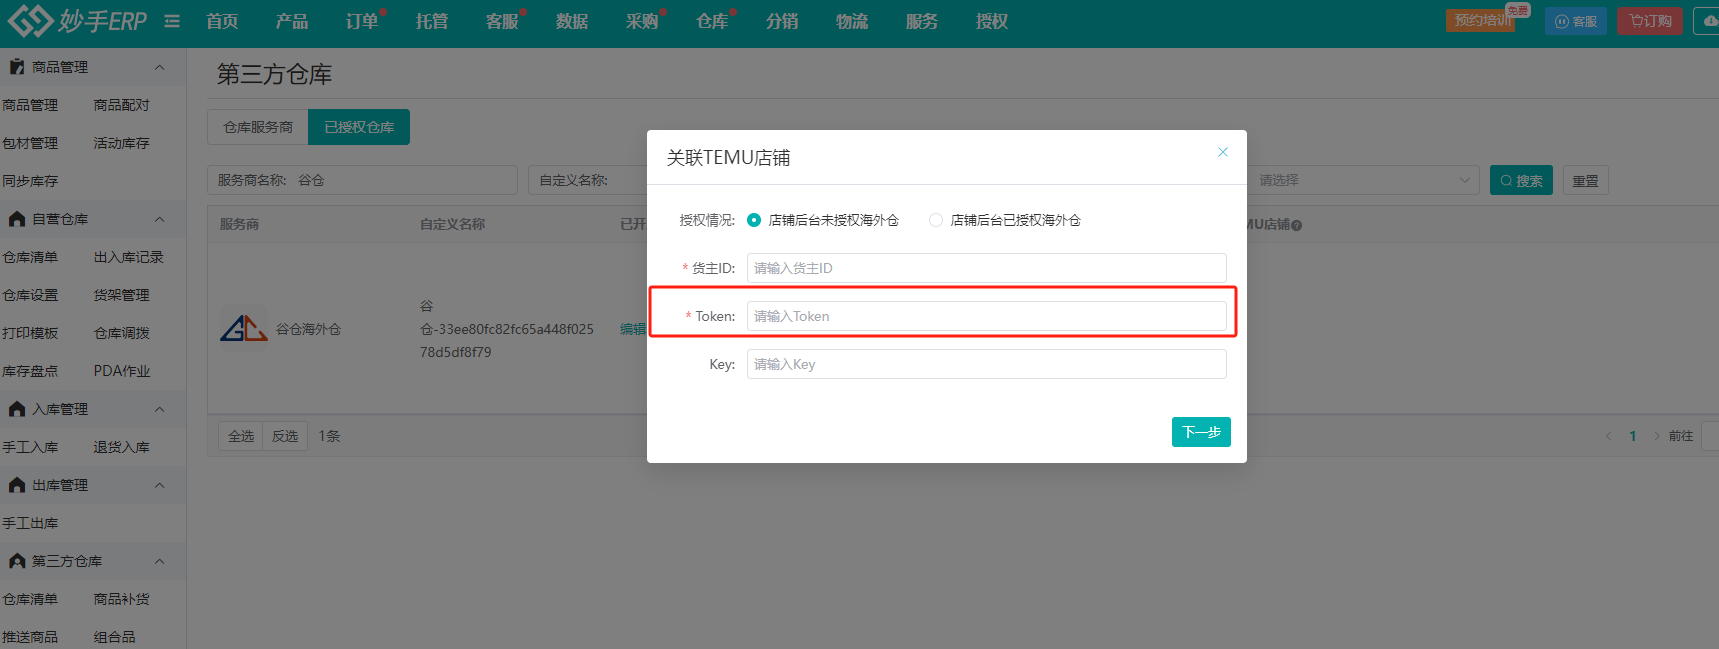This screenshot has height=649, width=1719.
Task: Click the 自营仓库 house icon in the sidebar
Action: 17,219
